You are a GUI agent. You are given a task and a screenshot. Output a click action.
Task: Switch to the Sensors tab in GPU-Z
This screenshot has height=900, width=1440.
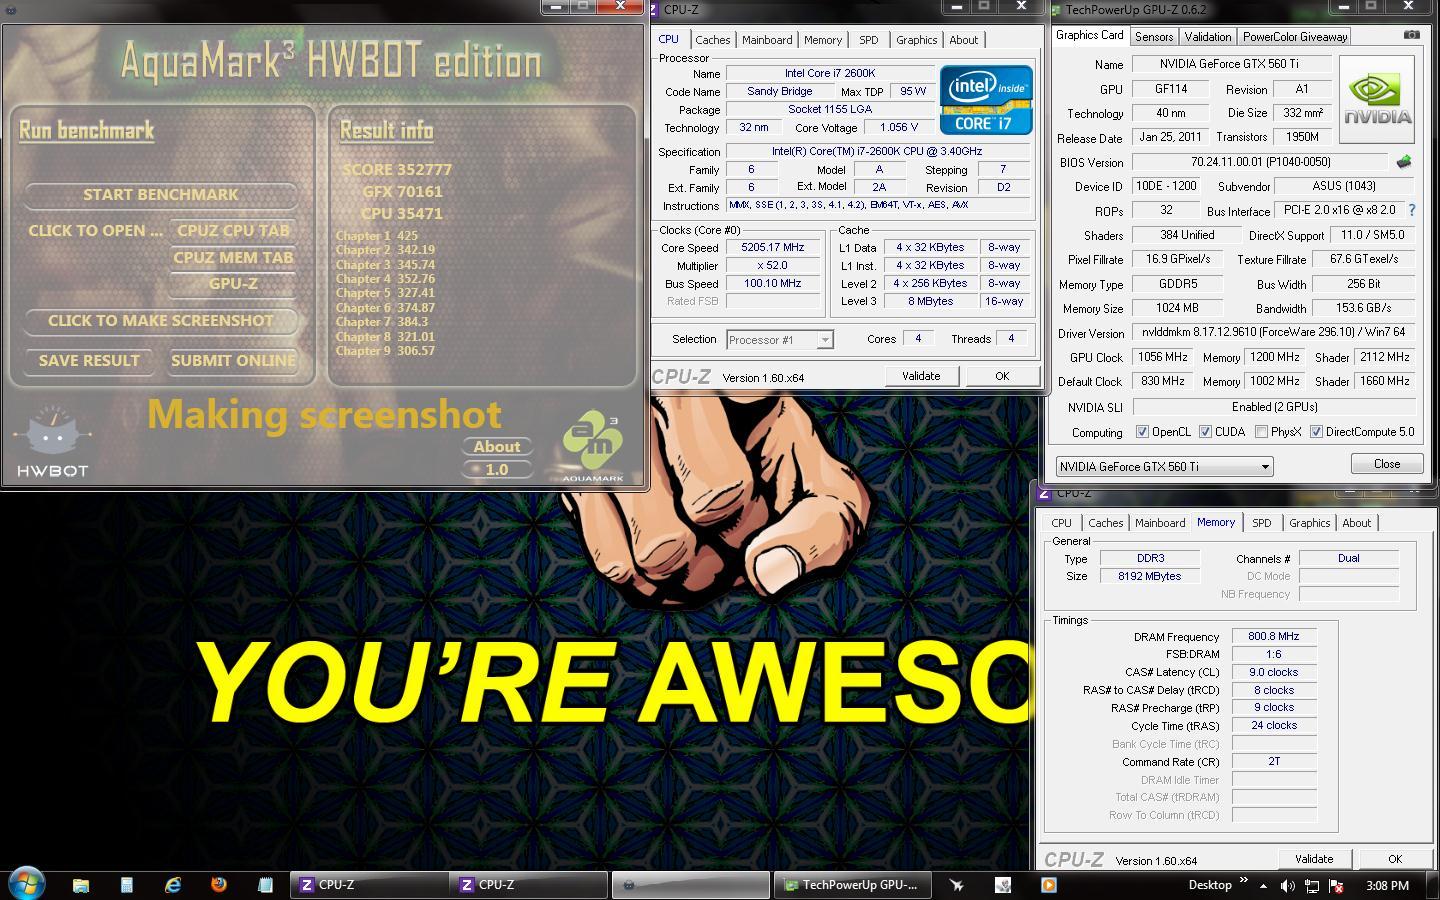(x=1153, y=36)
